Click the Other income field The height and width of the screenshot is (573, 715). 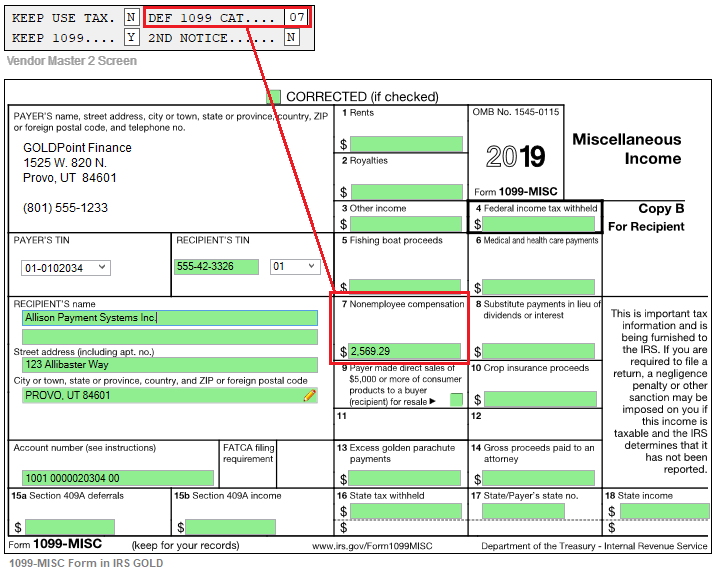point(406,225)
